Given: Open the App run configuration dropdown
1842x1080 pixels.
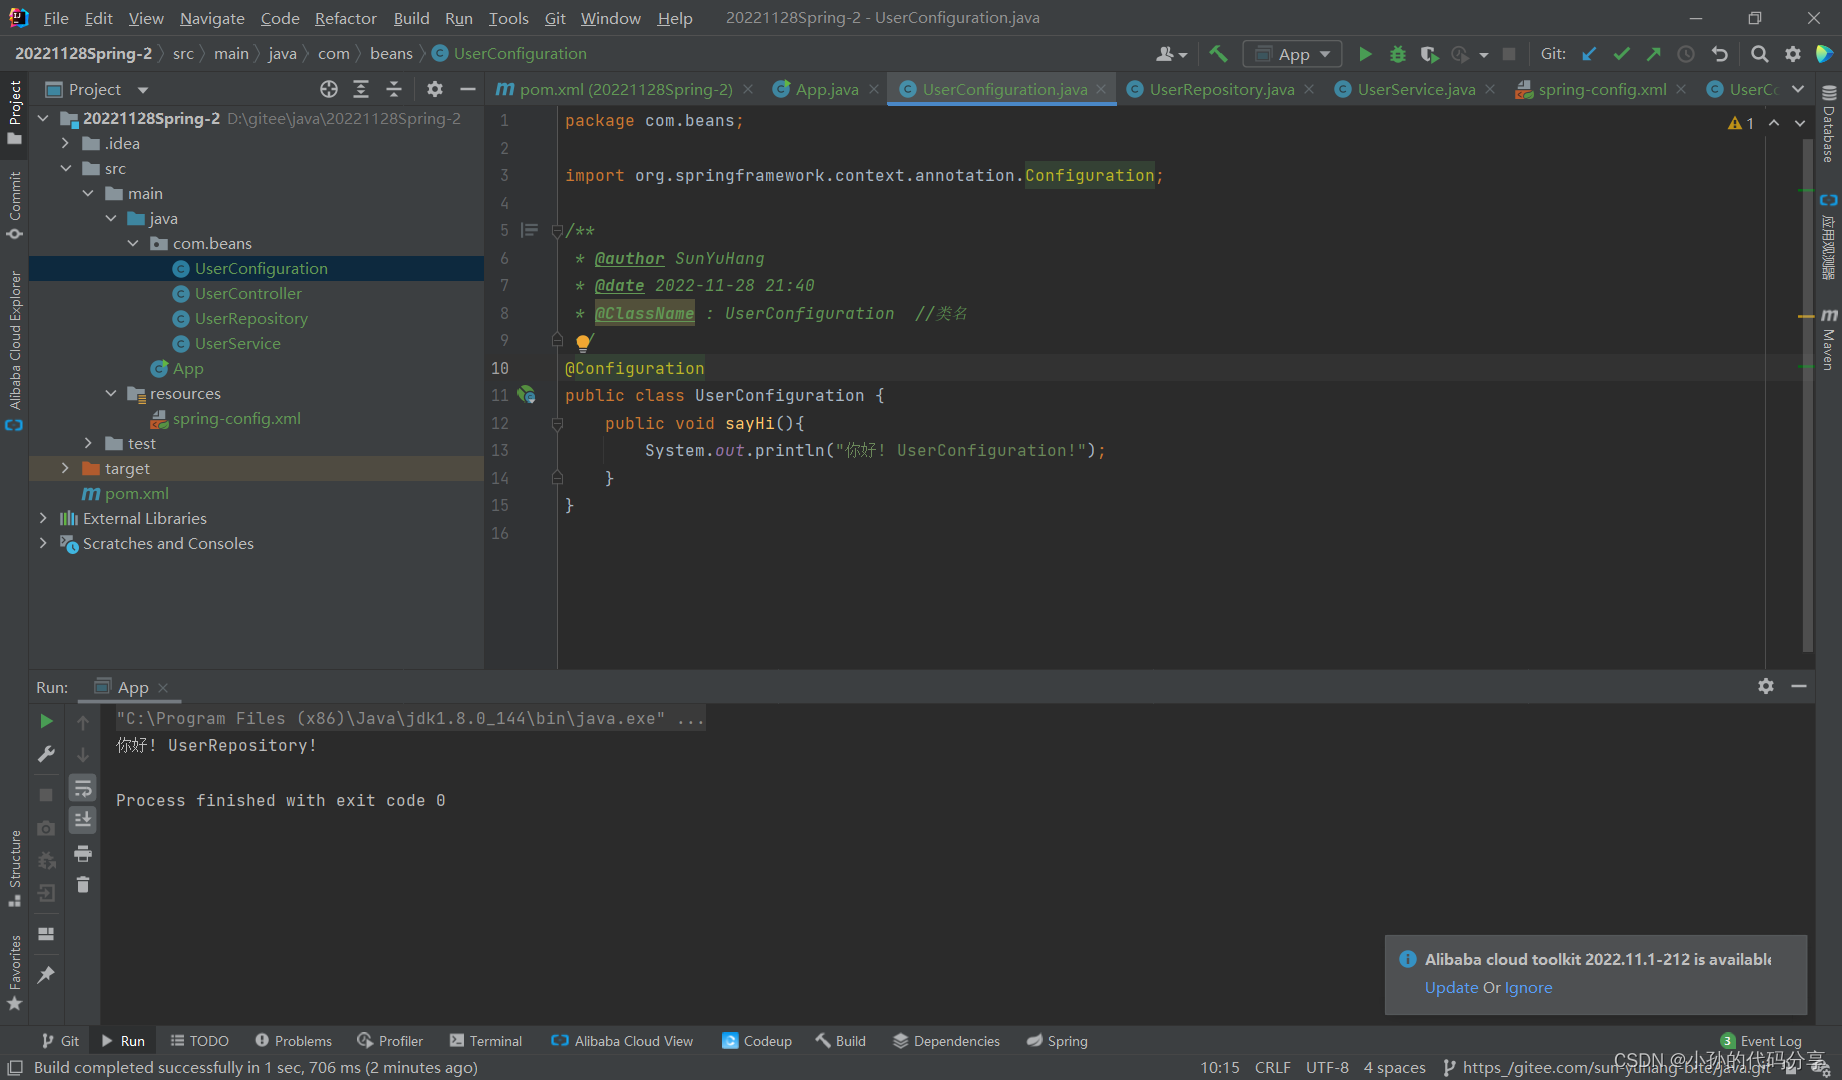Looking at the screenshot, I should pyautogui.click(x=1292, y=54).
